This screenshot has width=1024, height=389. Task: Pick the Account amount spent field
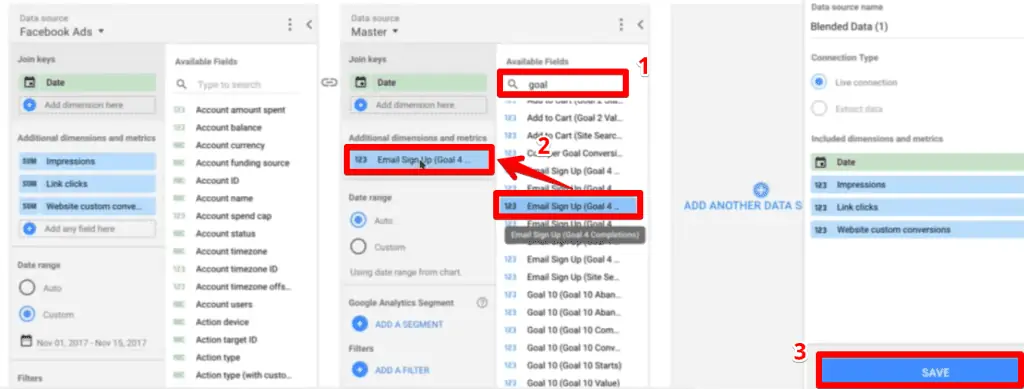240,110
